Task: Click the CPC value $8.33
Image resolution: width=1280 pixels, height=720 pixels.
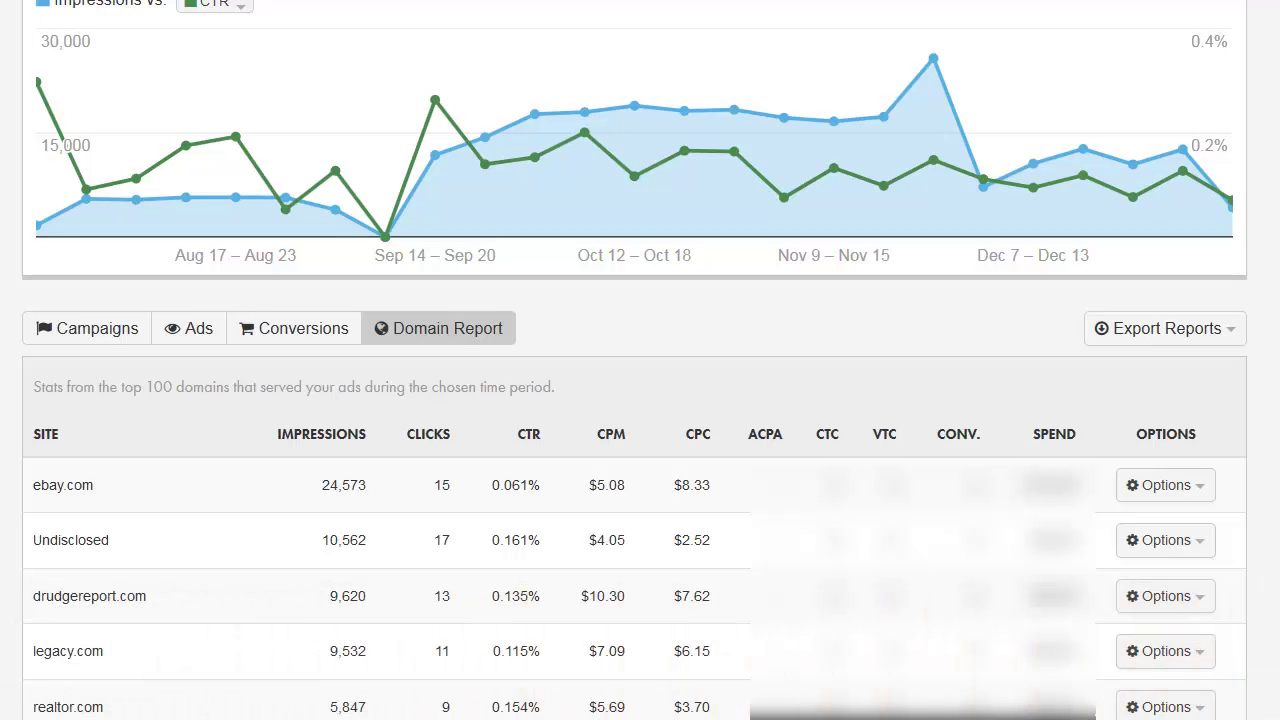Action: (692, 485)
